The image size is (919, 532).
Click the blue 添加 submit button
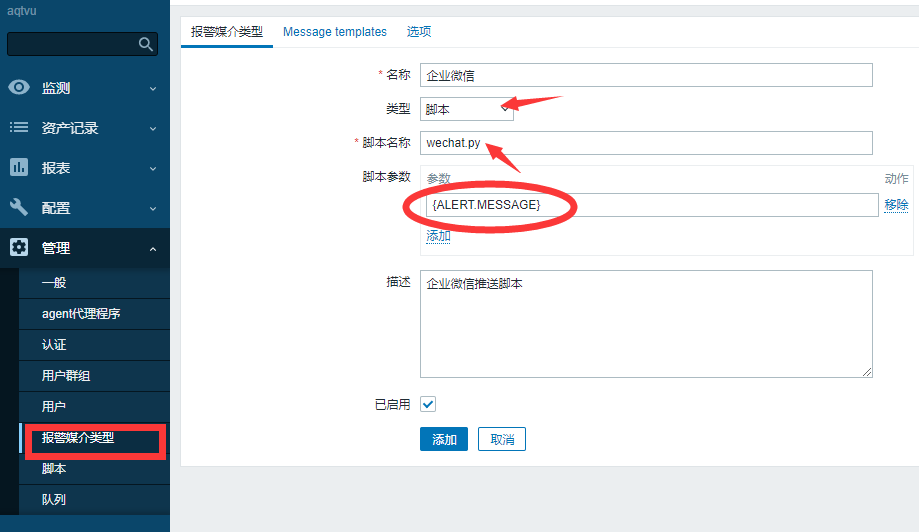444,439
